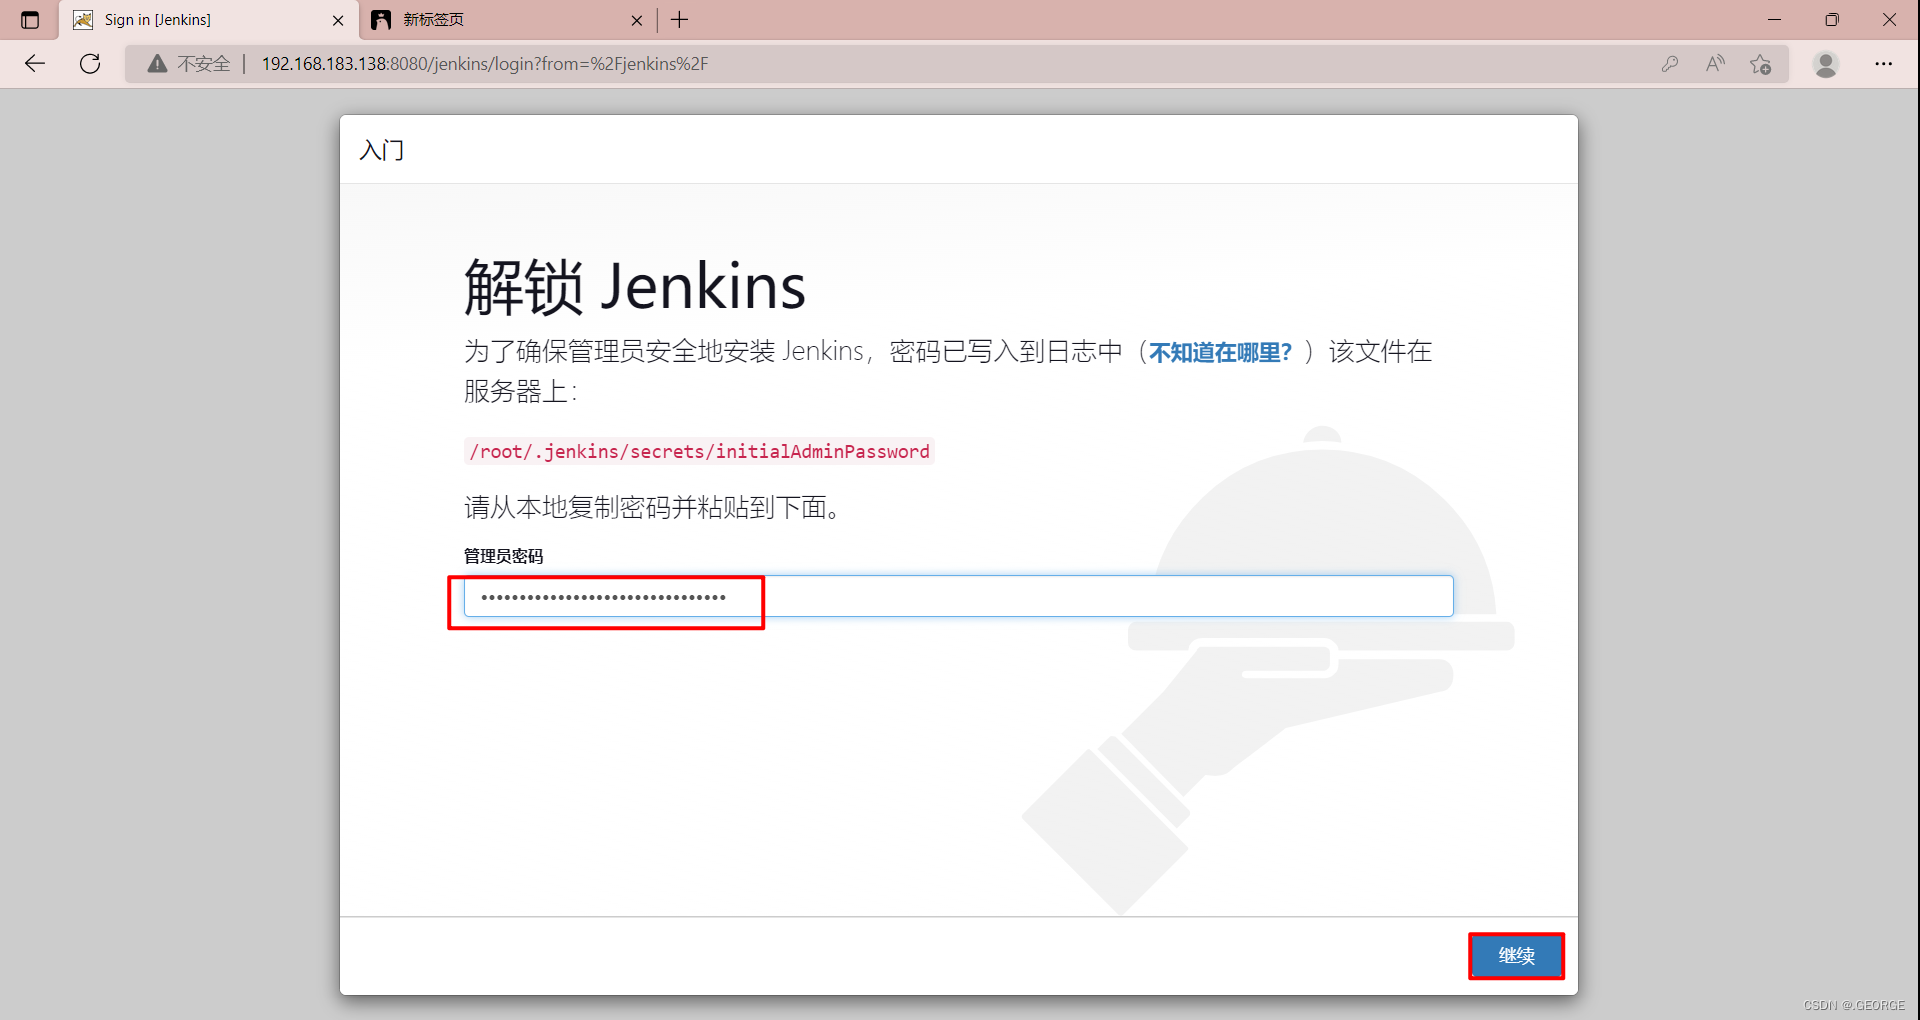The width and height of the screenshot is (1920, 1020).
Task: Restore down the browser window
Action: [1832, 20]
